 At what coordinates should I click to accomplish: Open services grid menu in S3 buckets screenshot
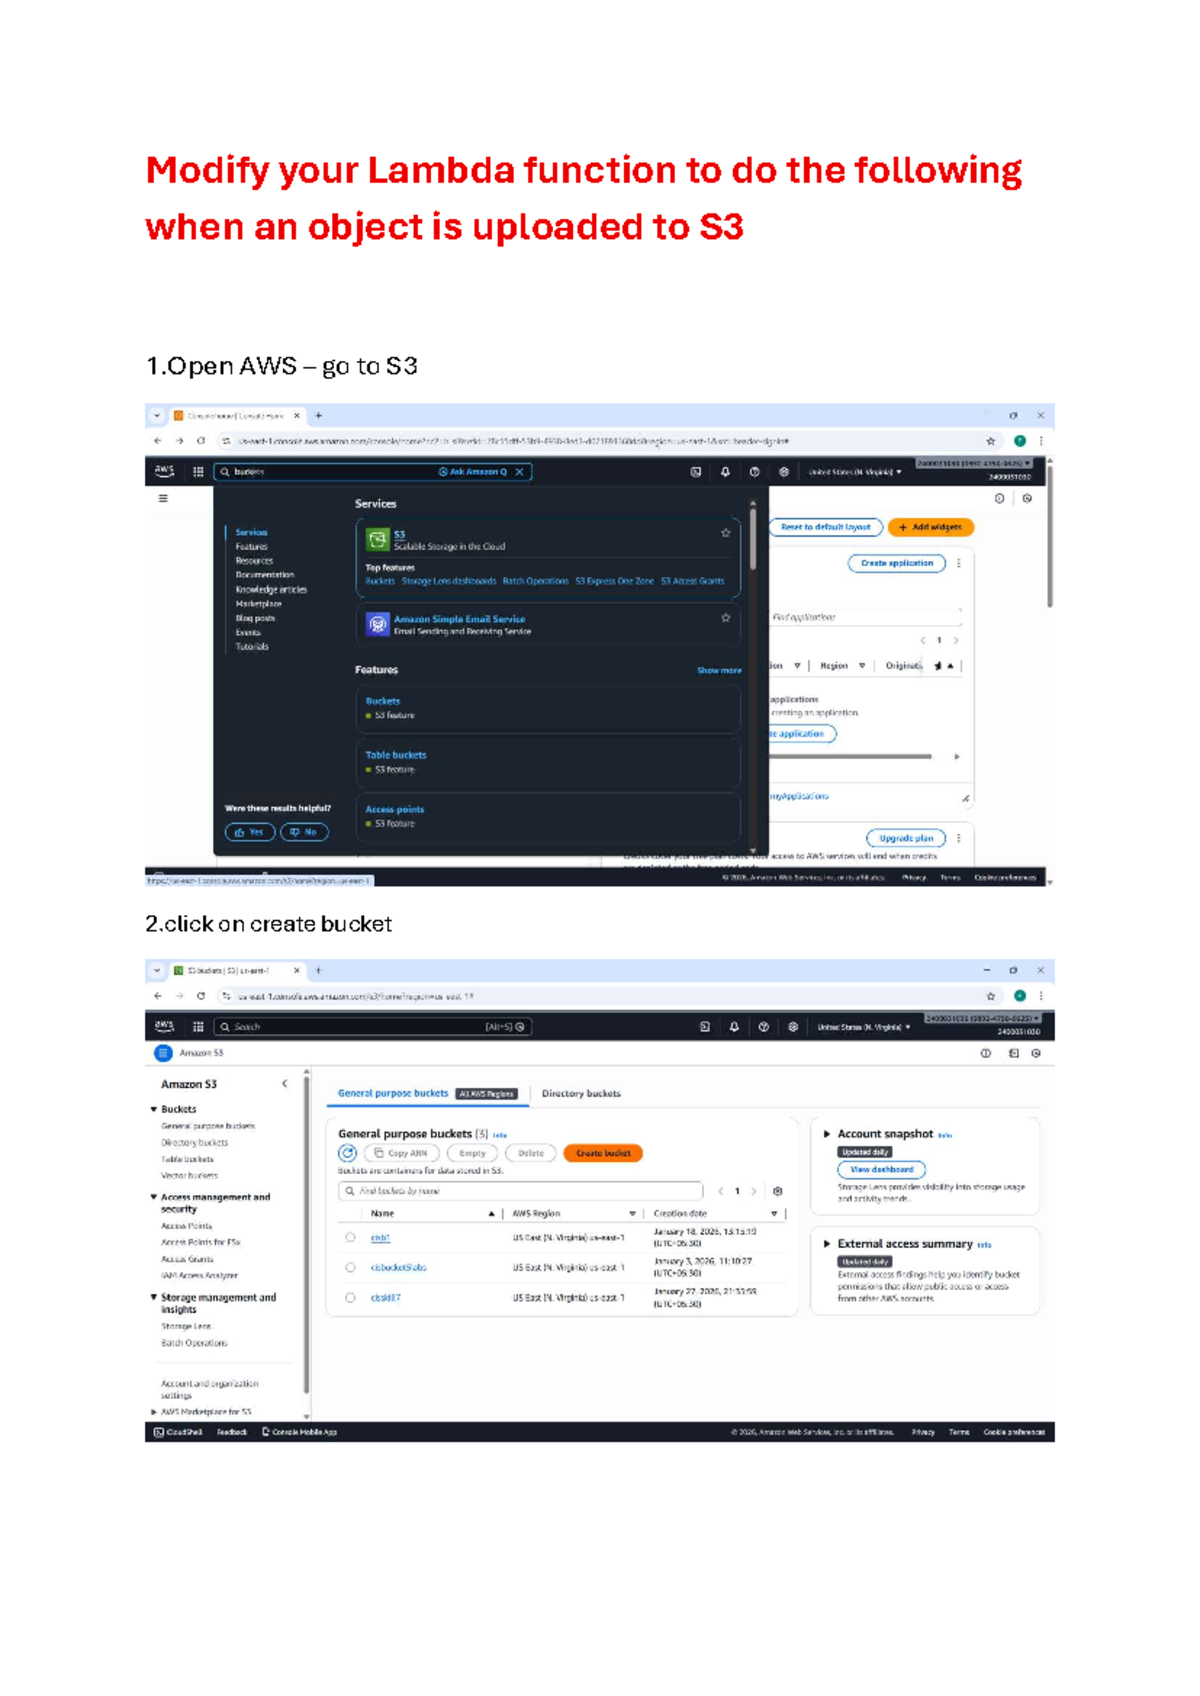point(198,1026)
